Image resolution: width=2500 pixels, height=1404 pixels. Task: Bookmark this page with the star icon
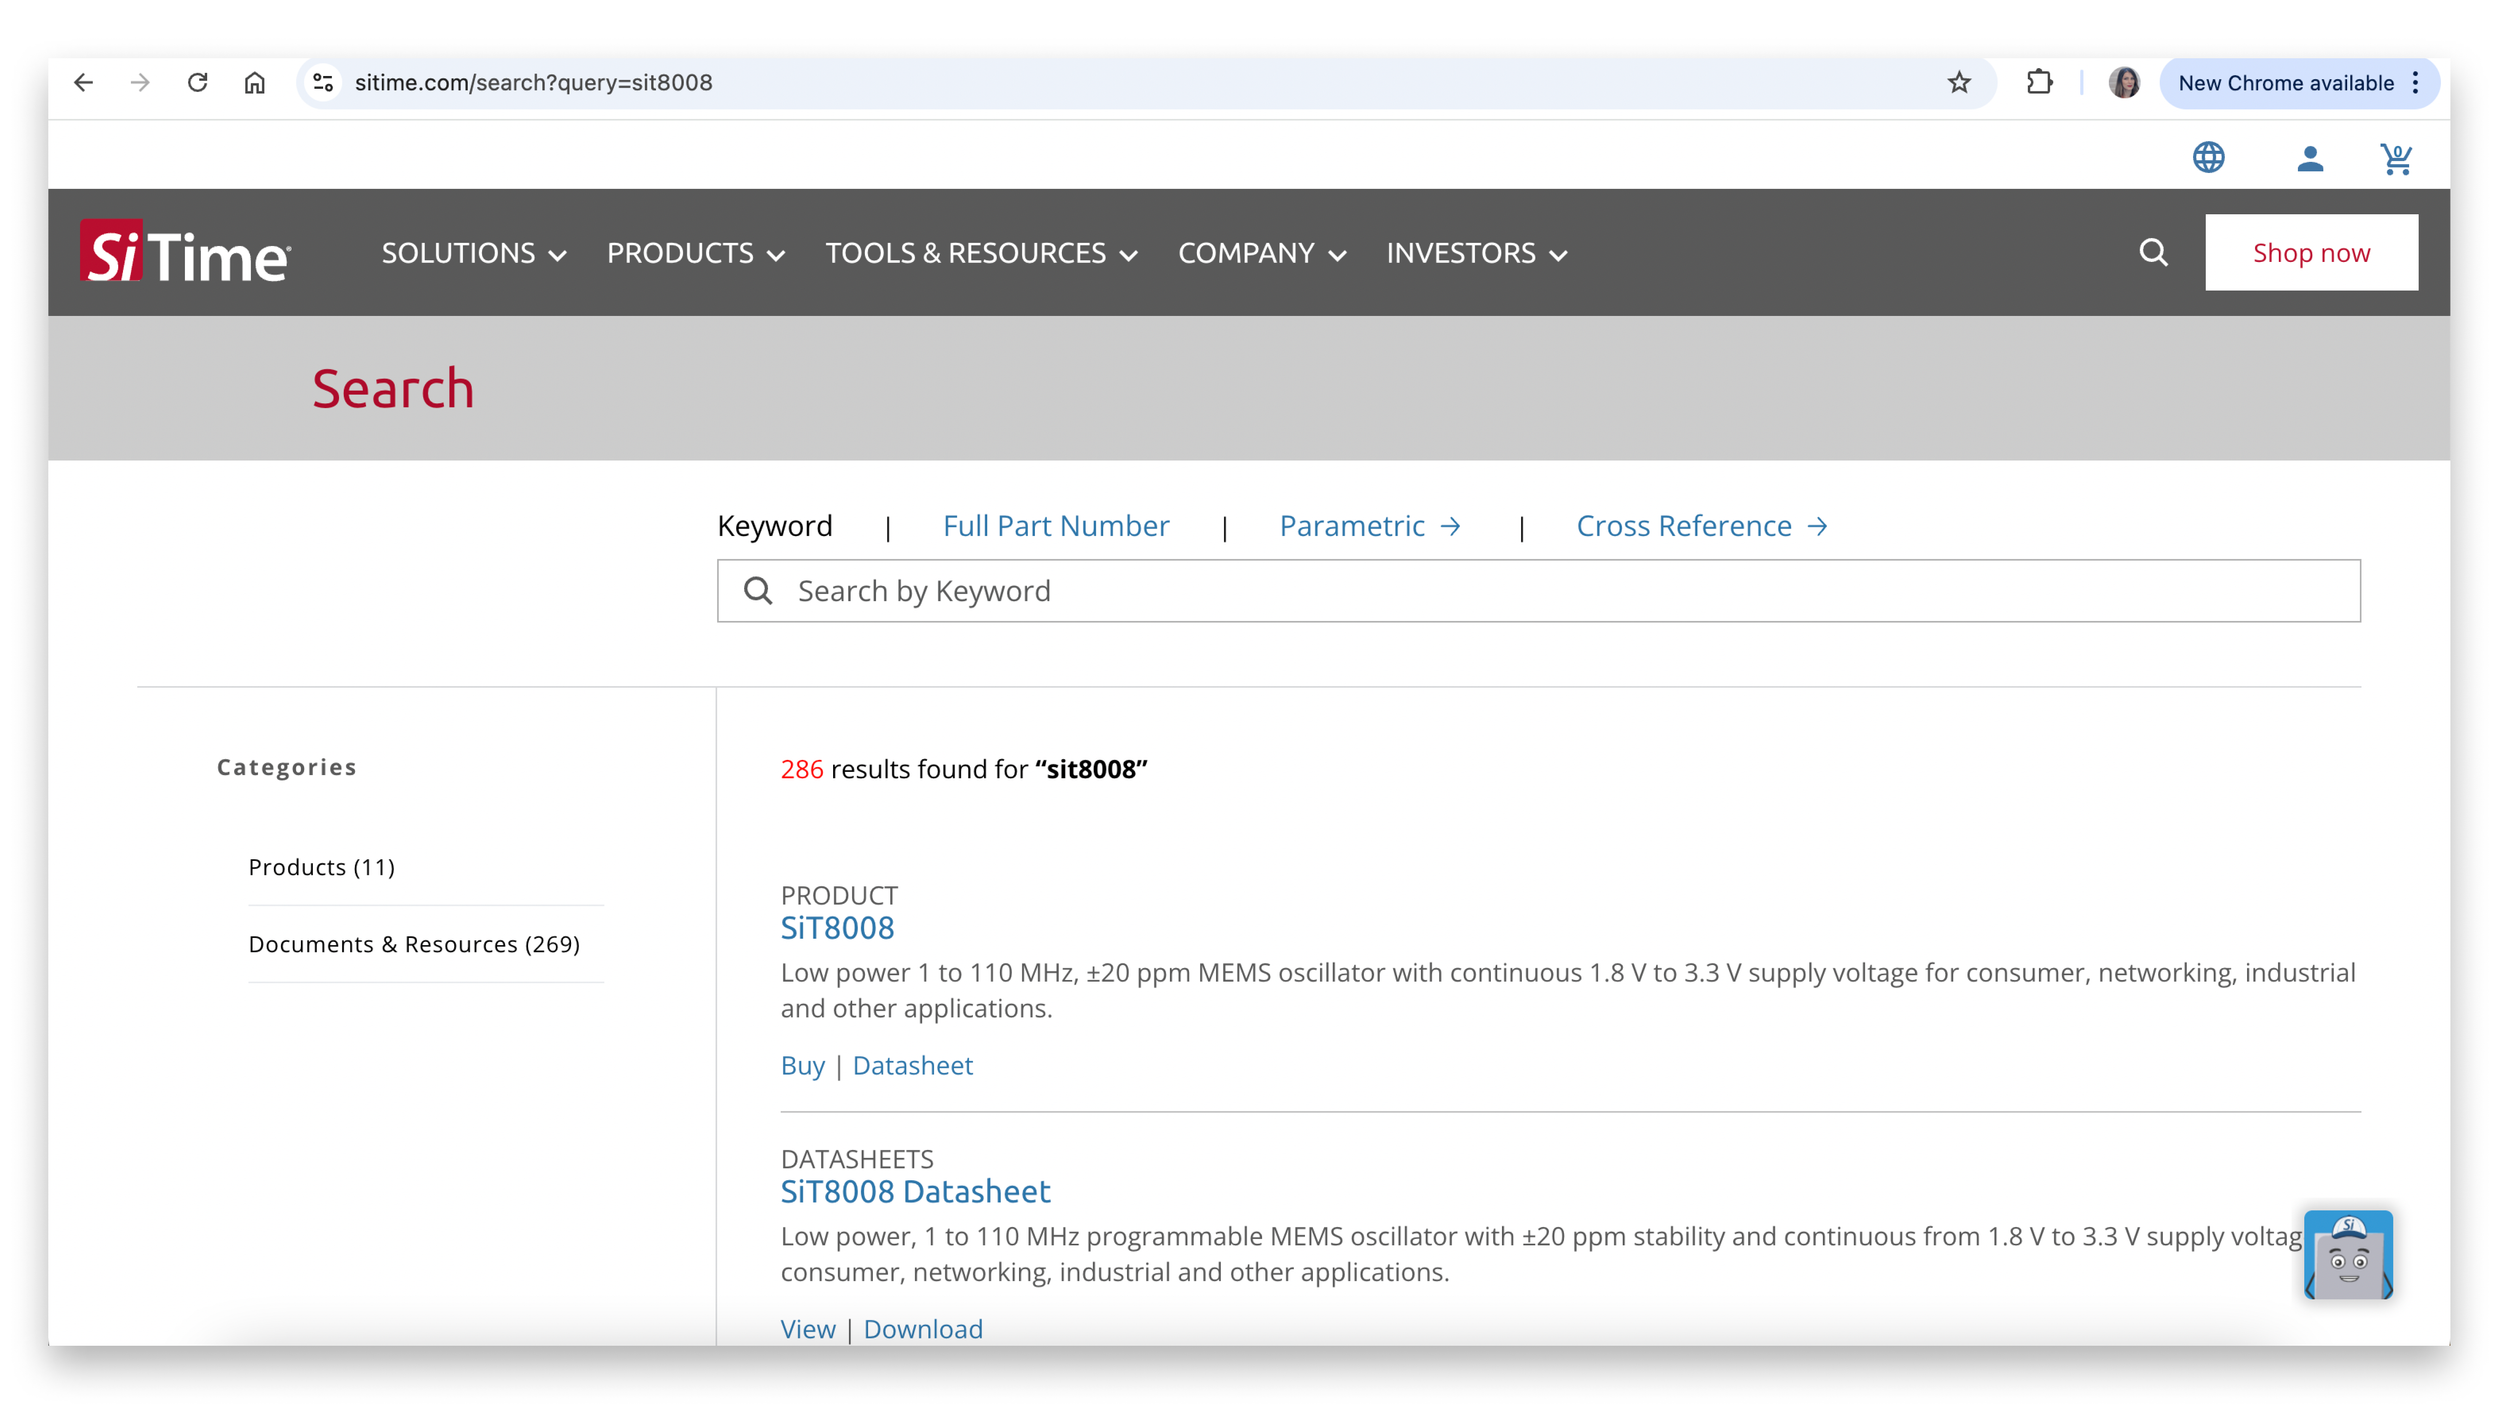point(1958,82)
